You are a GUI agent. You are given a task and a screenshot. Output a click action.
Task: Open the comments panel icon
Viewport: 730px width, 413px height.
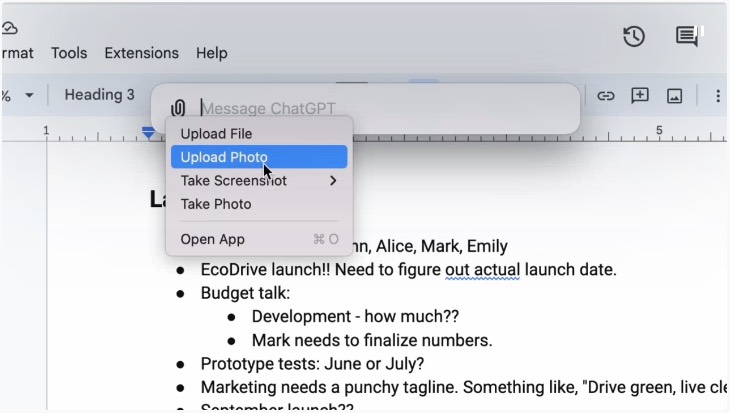pyautogui.click(x=687, y=37)
